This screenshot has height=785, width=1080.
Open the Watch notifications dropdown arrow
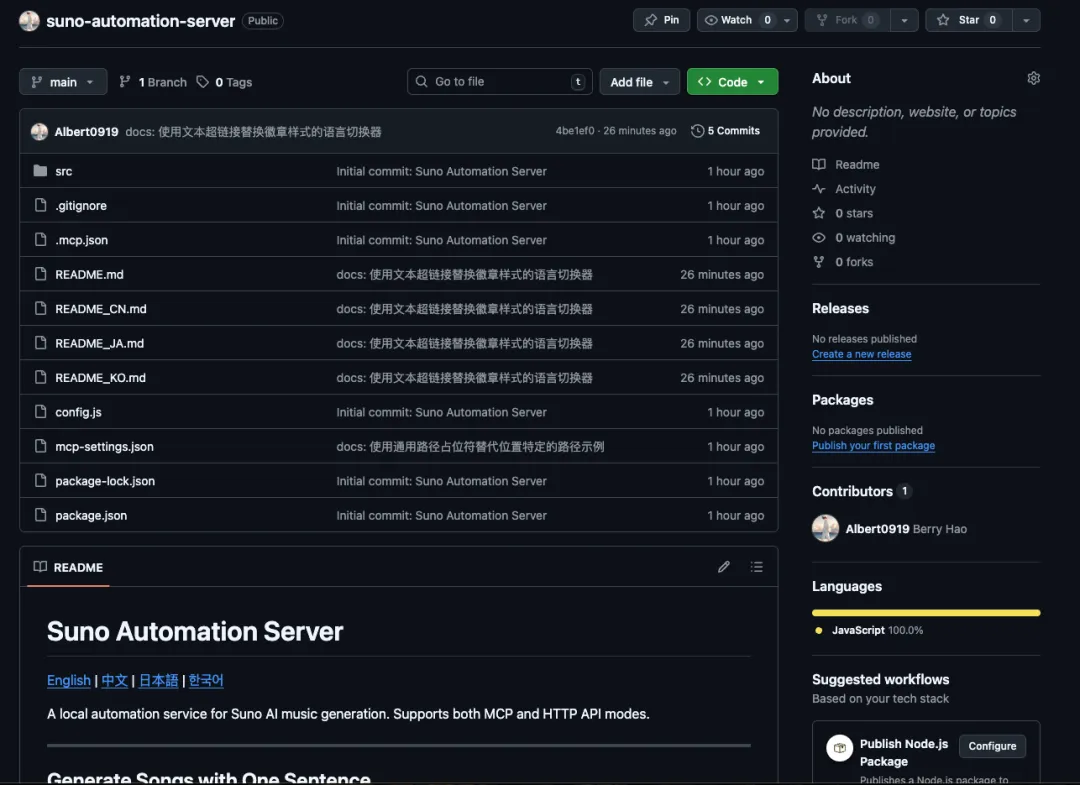[787, 20]
